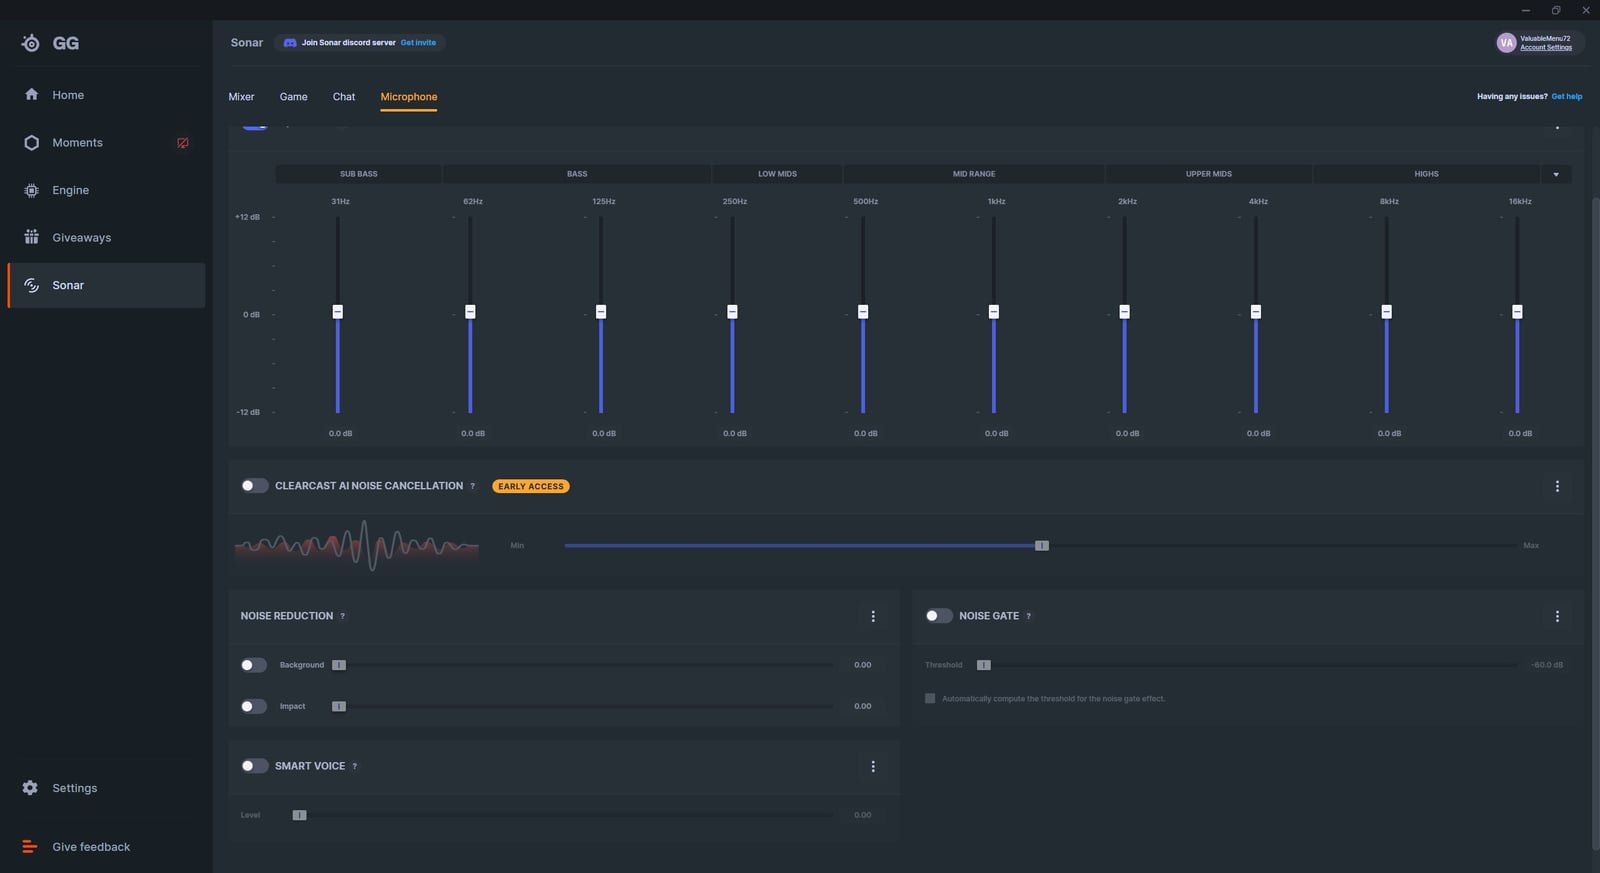1600x873 pixels.
Task: Click the SteelSeries GG logo icon
Action: pos(31,43)
